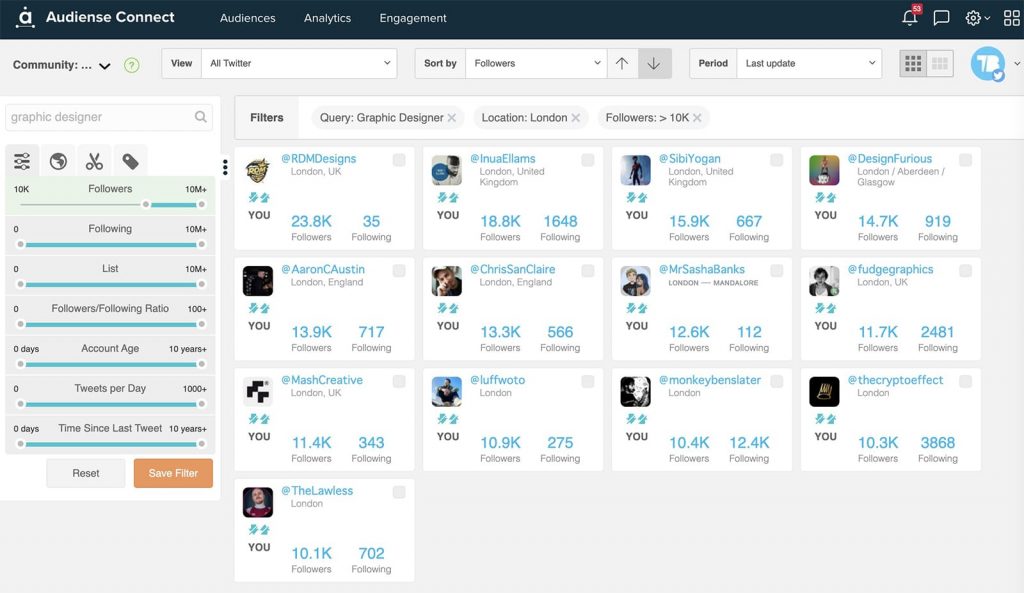Expand the profile avatar dropdown arrow
1024x593 pixels.
point(1017,63)
